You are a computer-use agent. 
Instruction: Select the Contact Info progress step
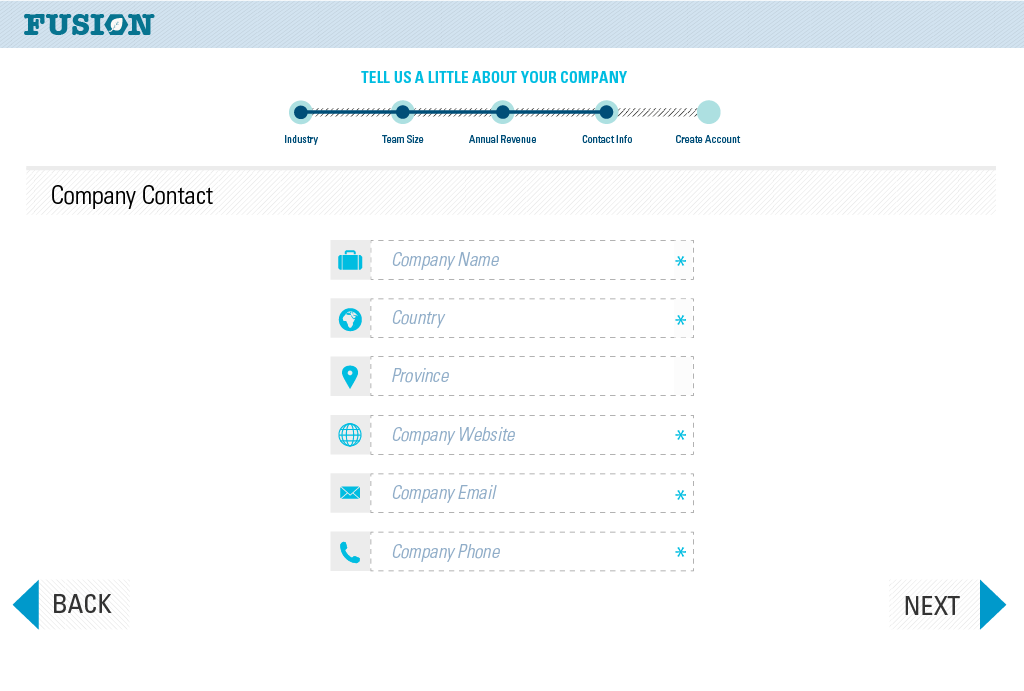tap(607, 112)
